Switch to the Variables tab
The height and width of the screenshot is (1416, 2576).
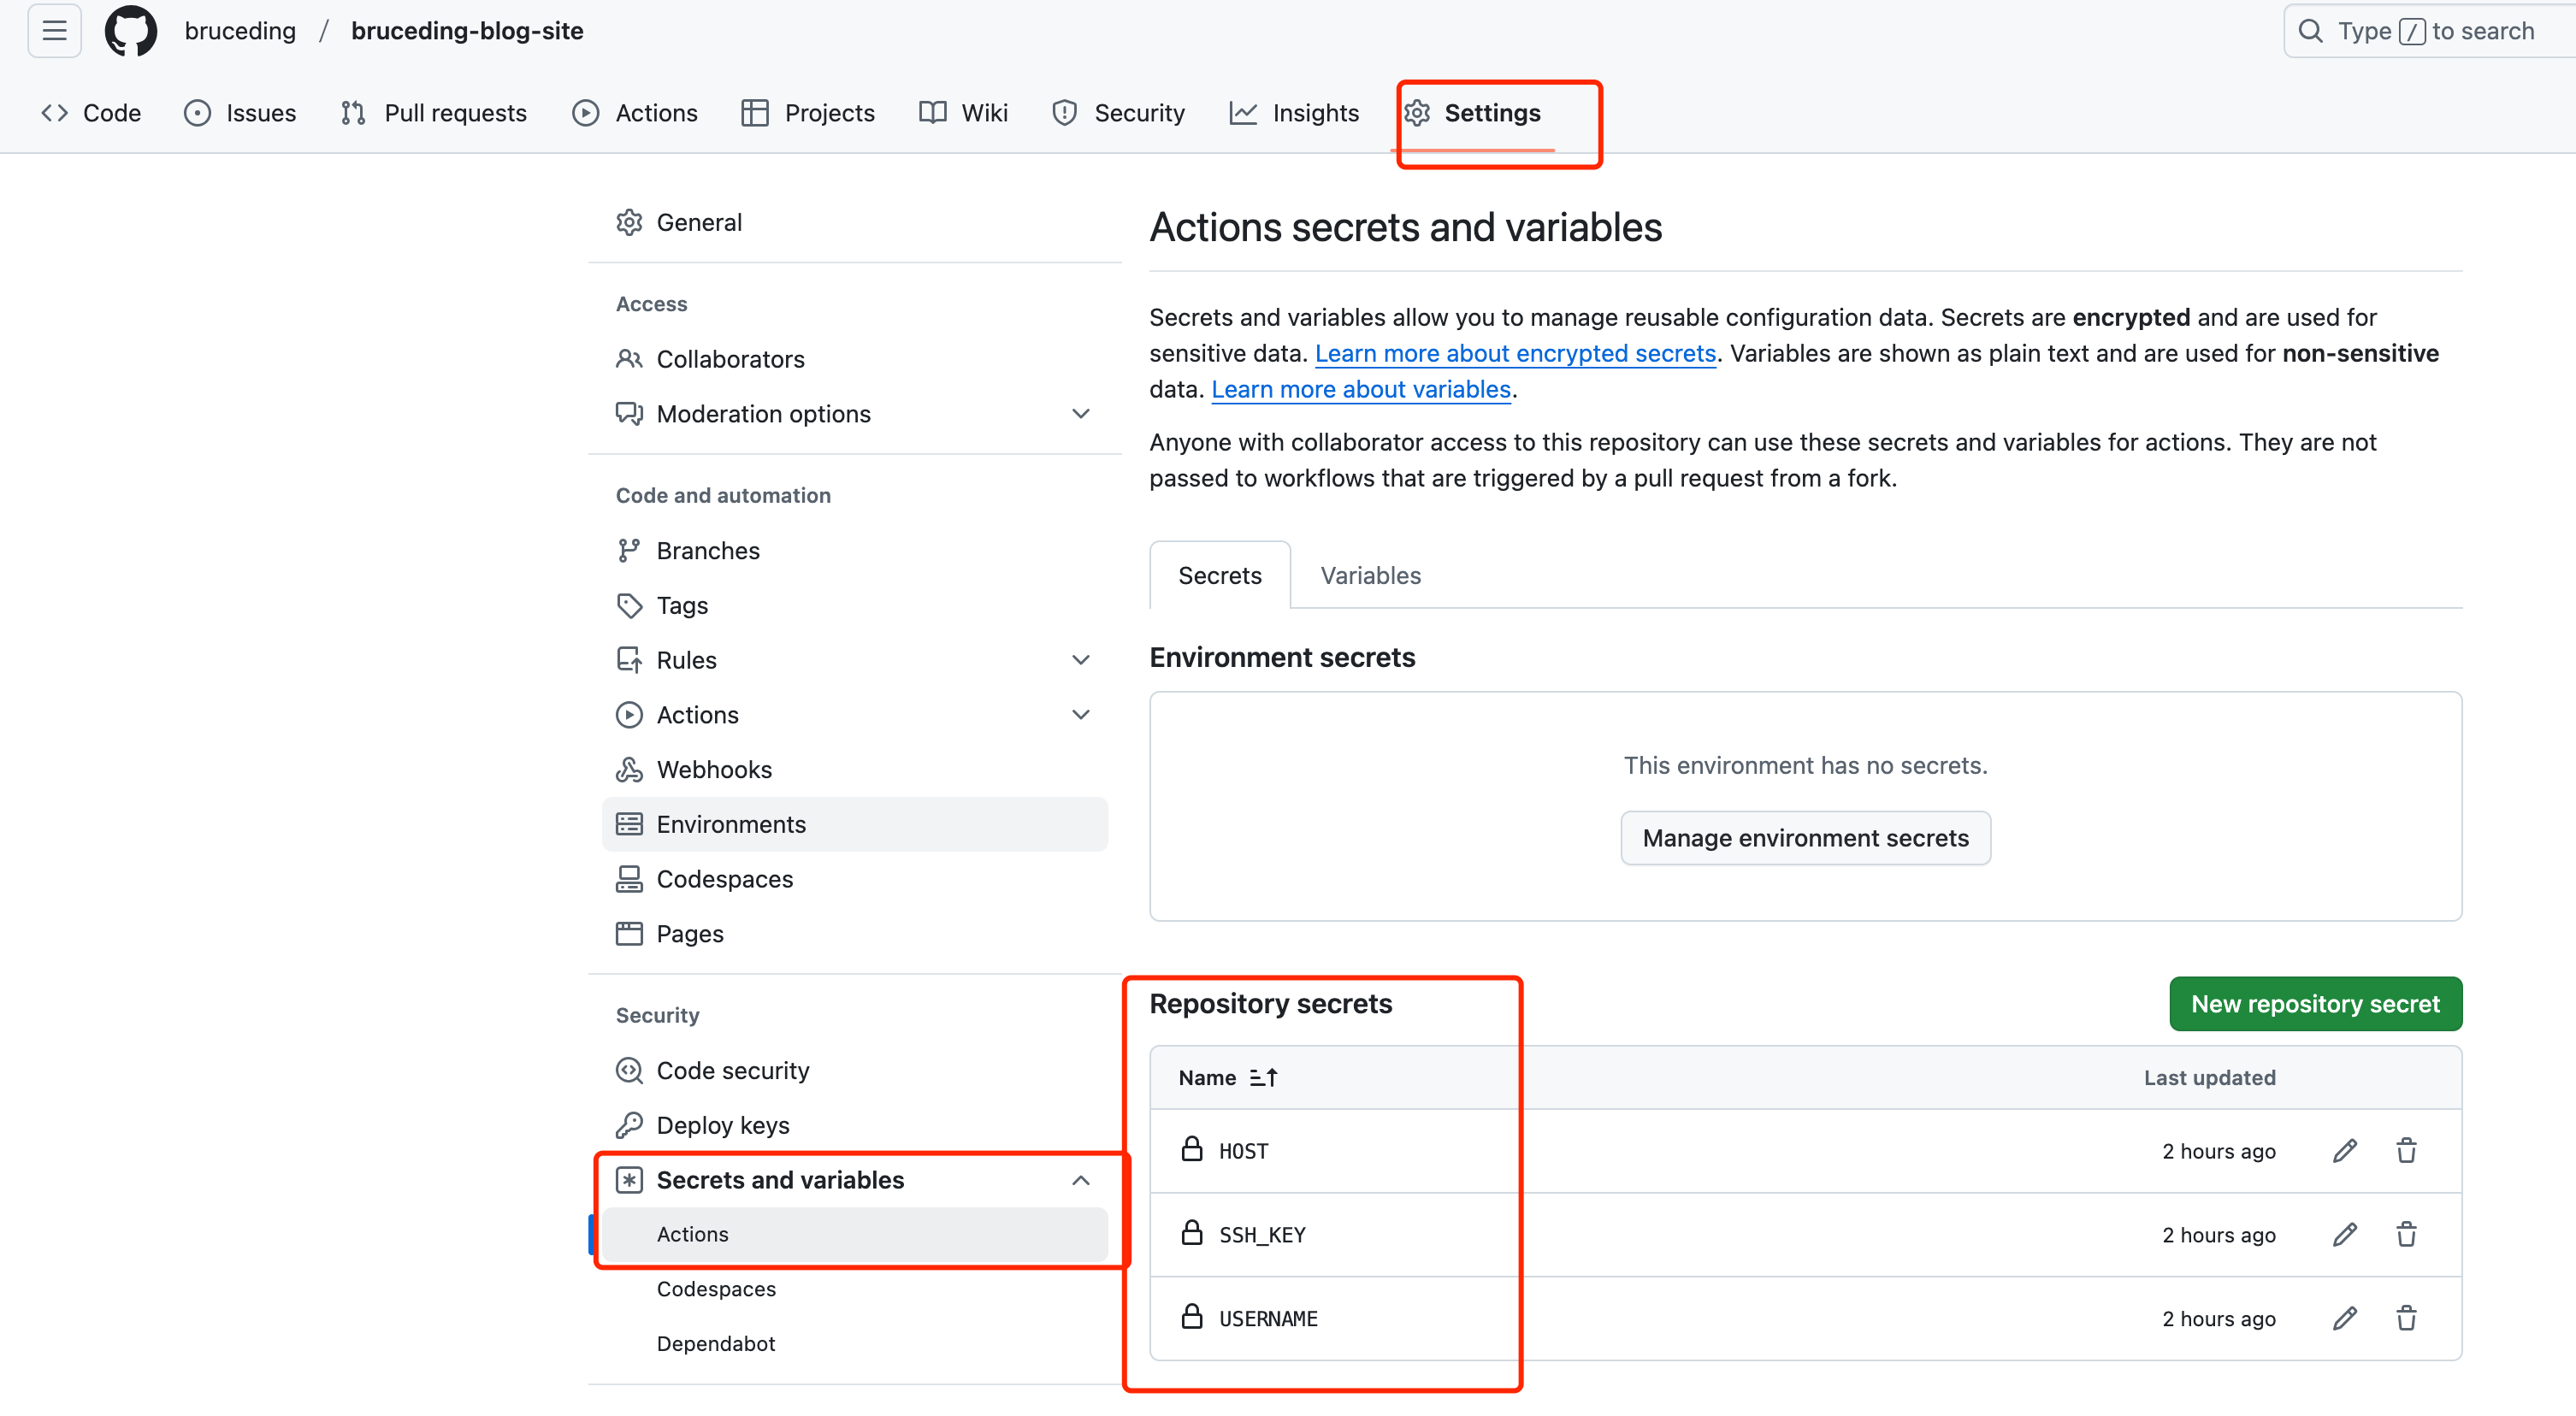1370,575
